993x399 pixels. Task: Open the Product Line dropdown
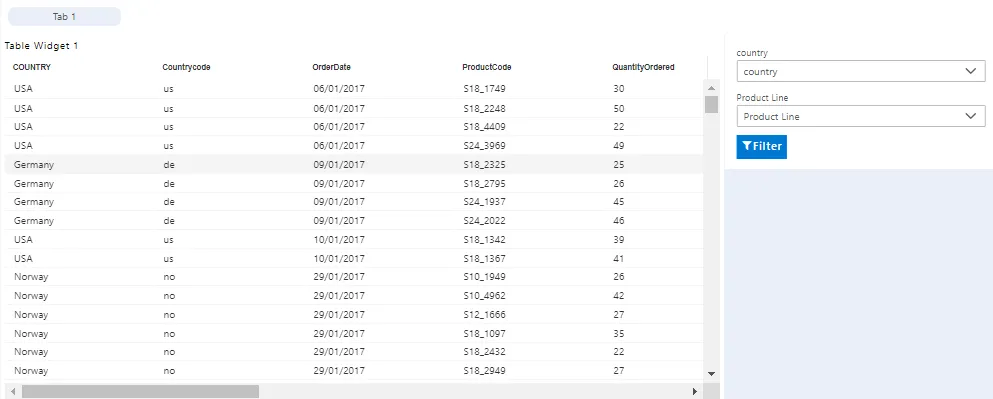click(x=861, y=117)
